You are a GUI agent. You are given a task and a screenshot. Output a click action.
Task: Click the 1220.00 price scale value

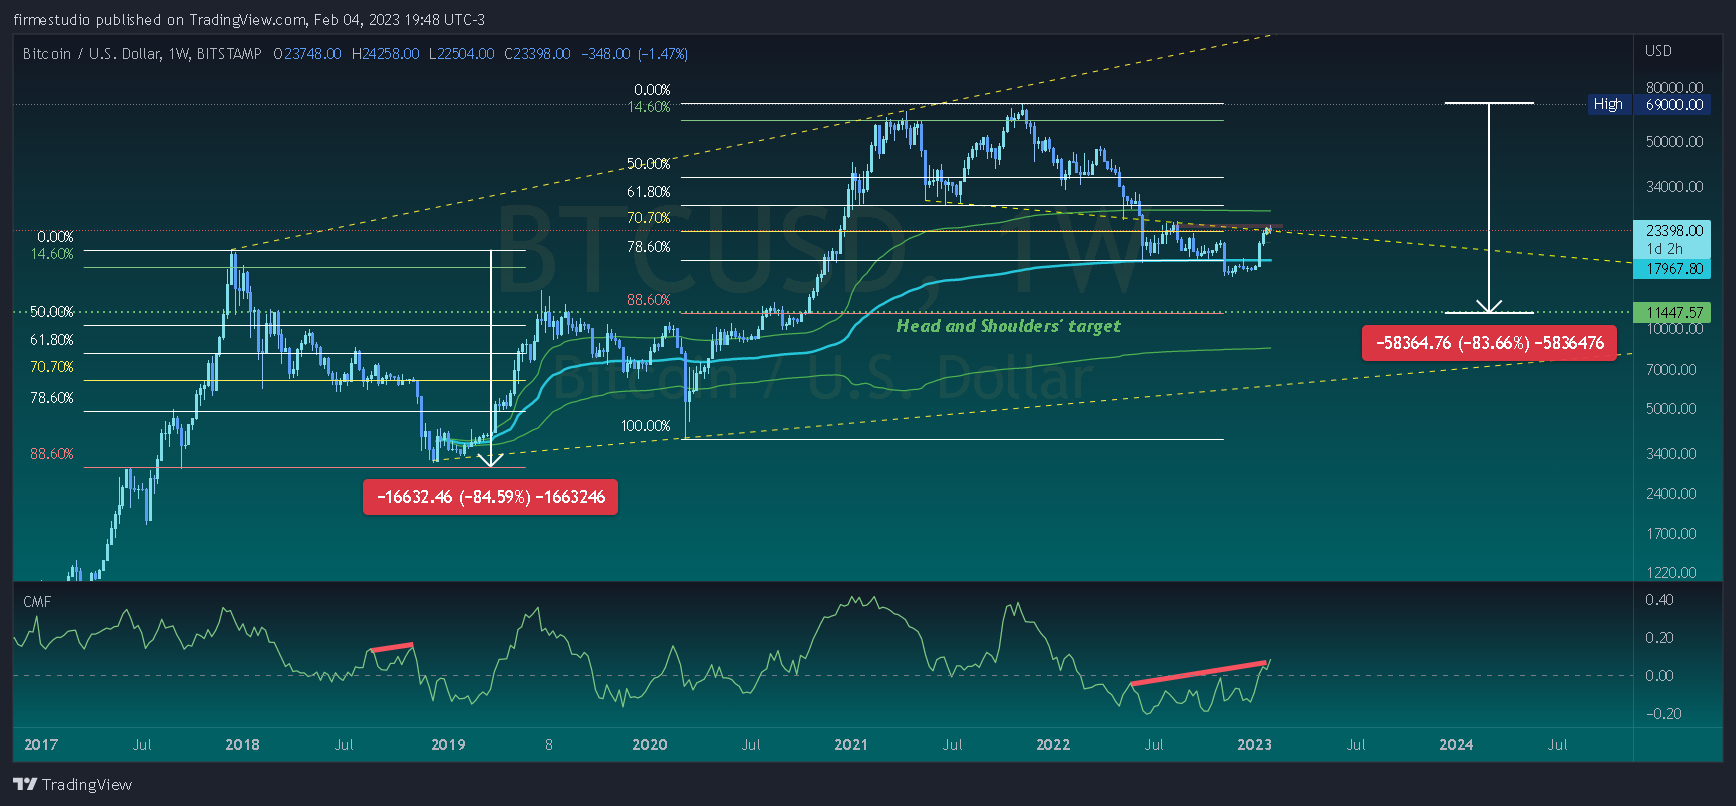(x=1671, y=573)
